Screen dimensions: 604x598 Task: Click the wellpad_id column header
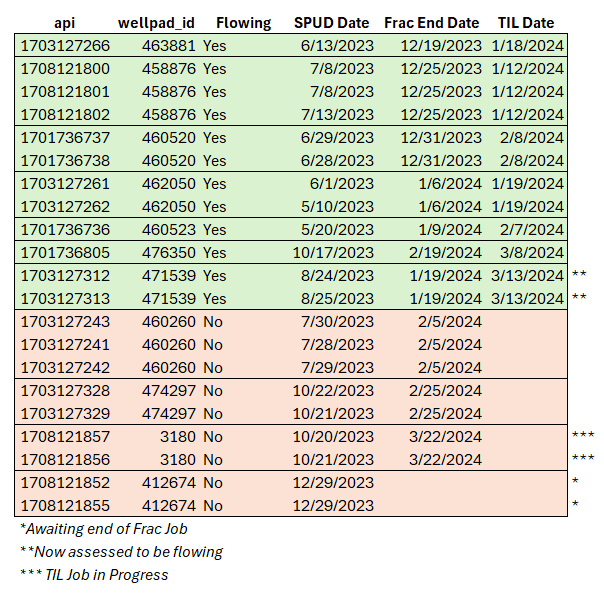(x=156, y=23)
